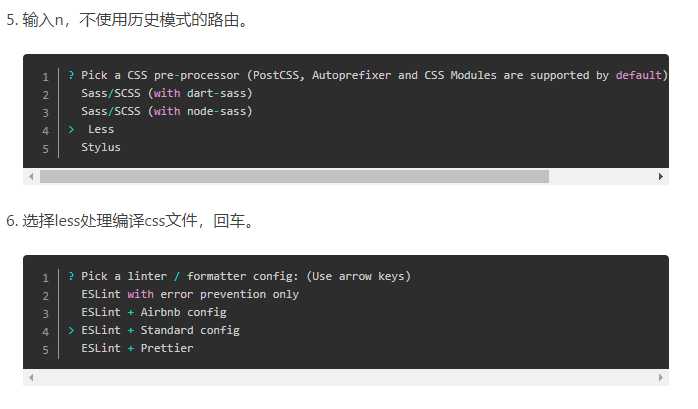Screen dimensions: 698x409
Task: Select the Sass/SCSS (with node-sass) option
Action: [x=167, y=111]
